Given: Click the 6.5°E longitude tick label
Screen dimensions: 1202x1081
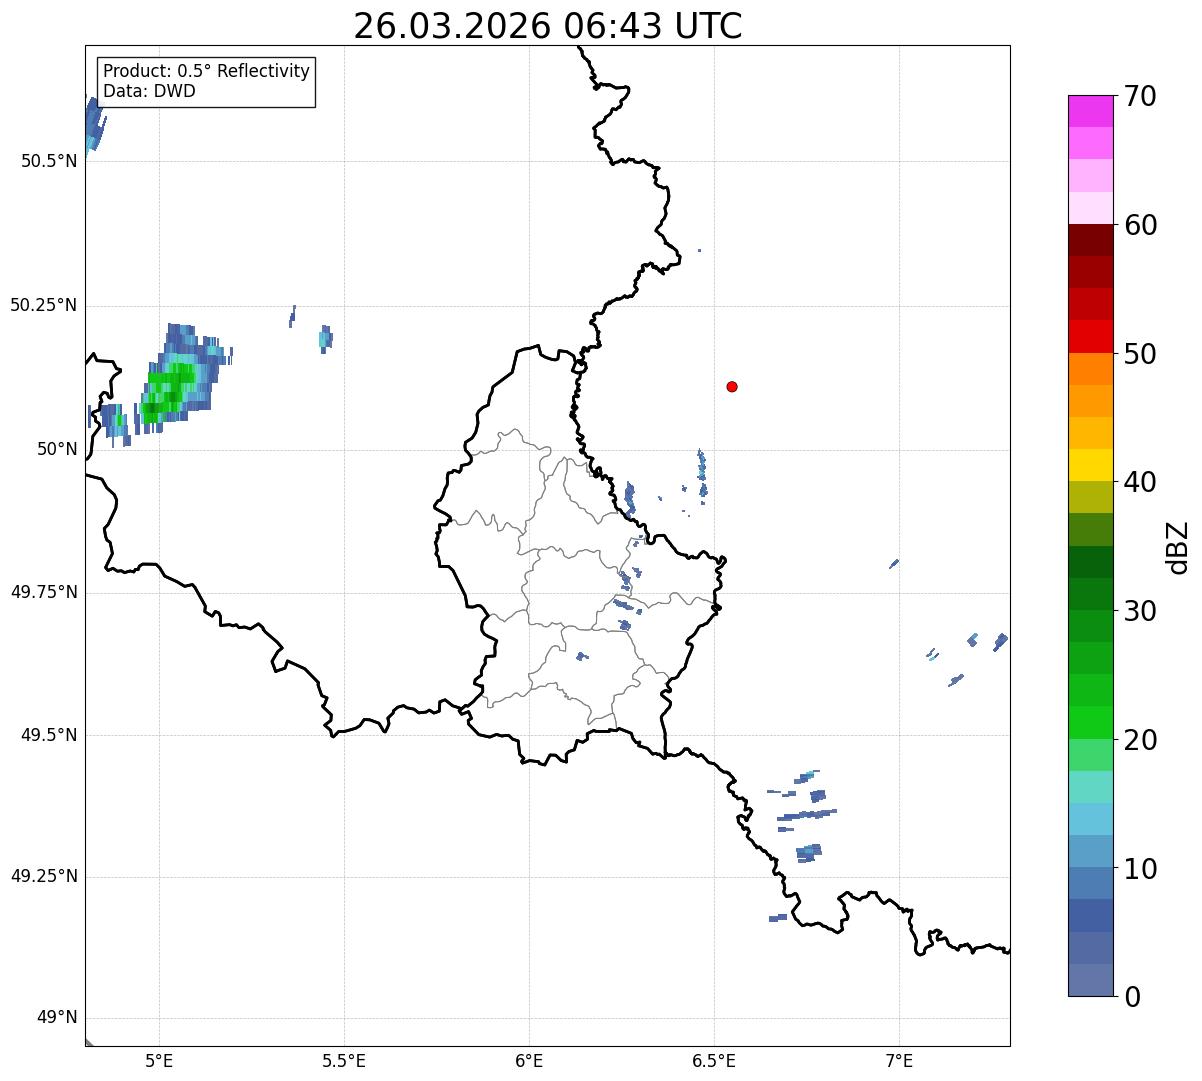Looking at the screenshot, I should click(x=714, y=1060).
